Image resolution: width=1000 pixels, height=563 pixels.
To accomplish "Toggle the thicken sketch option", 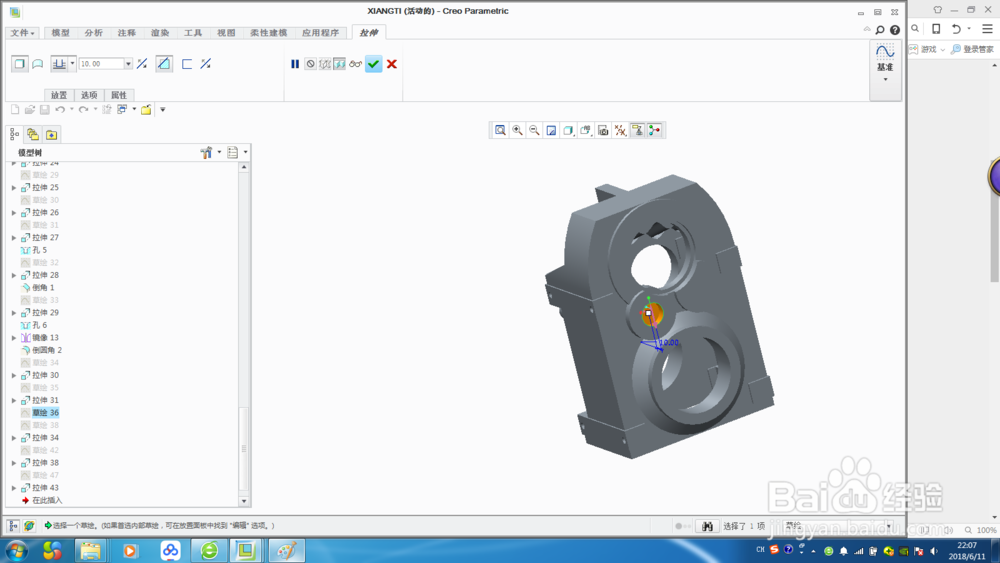I will 187,64.
